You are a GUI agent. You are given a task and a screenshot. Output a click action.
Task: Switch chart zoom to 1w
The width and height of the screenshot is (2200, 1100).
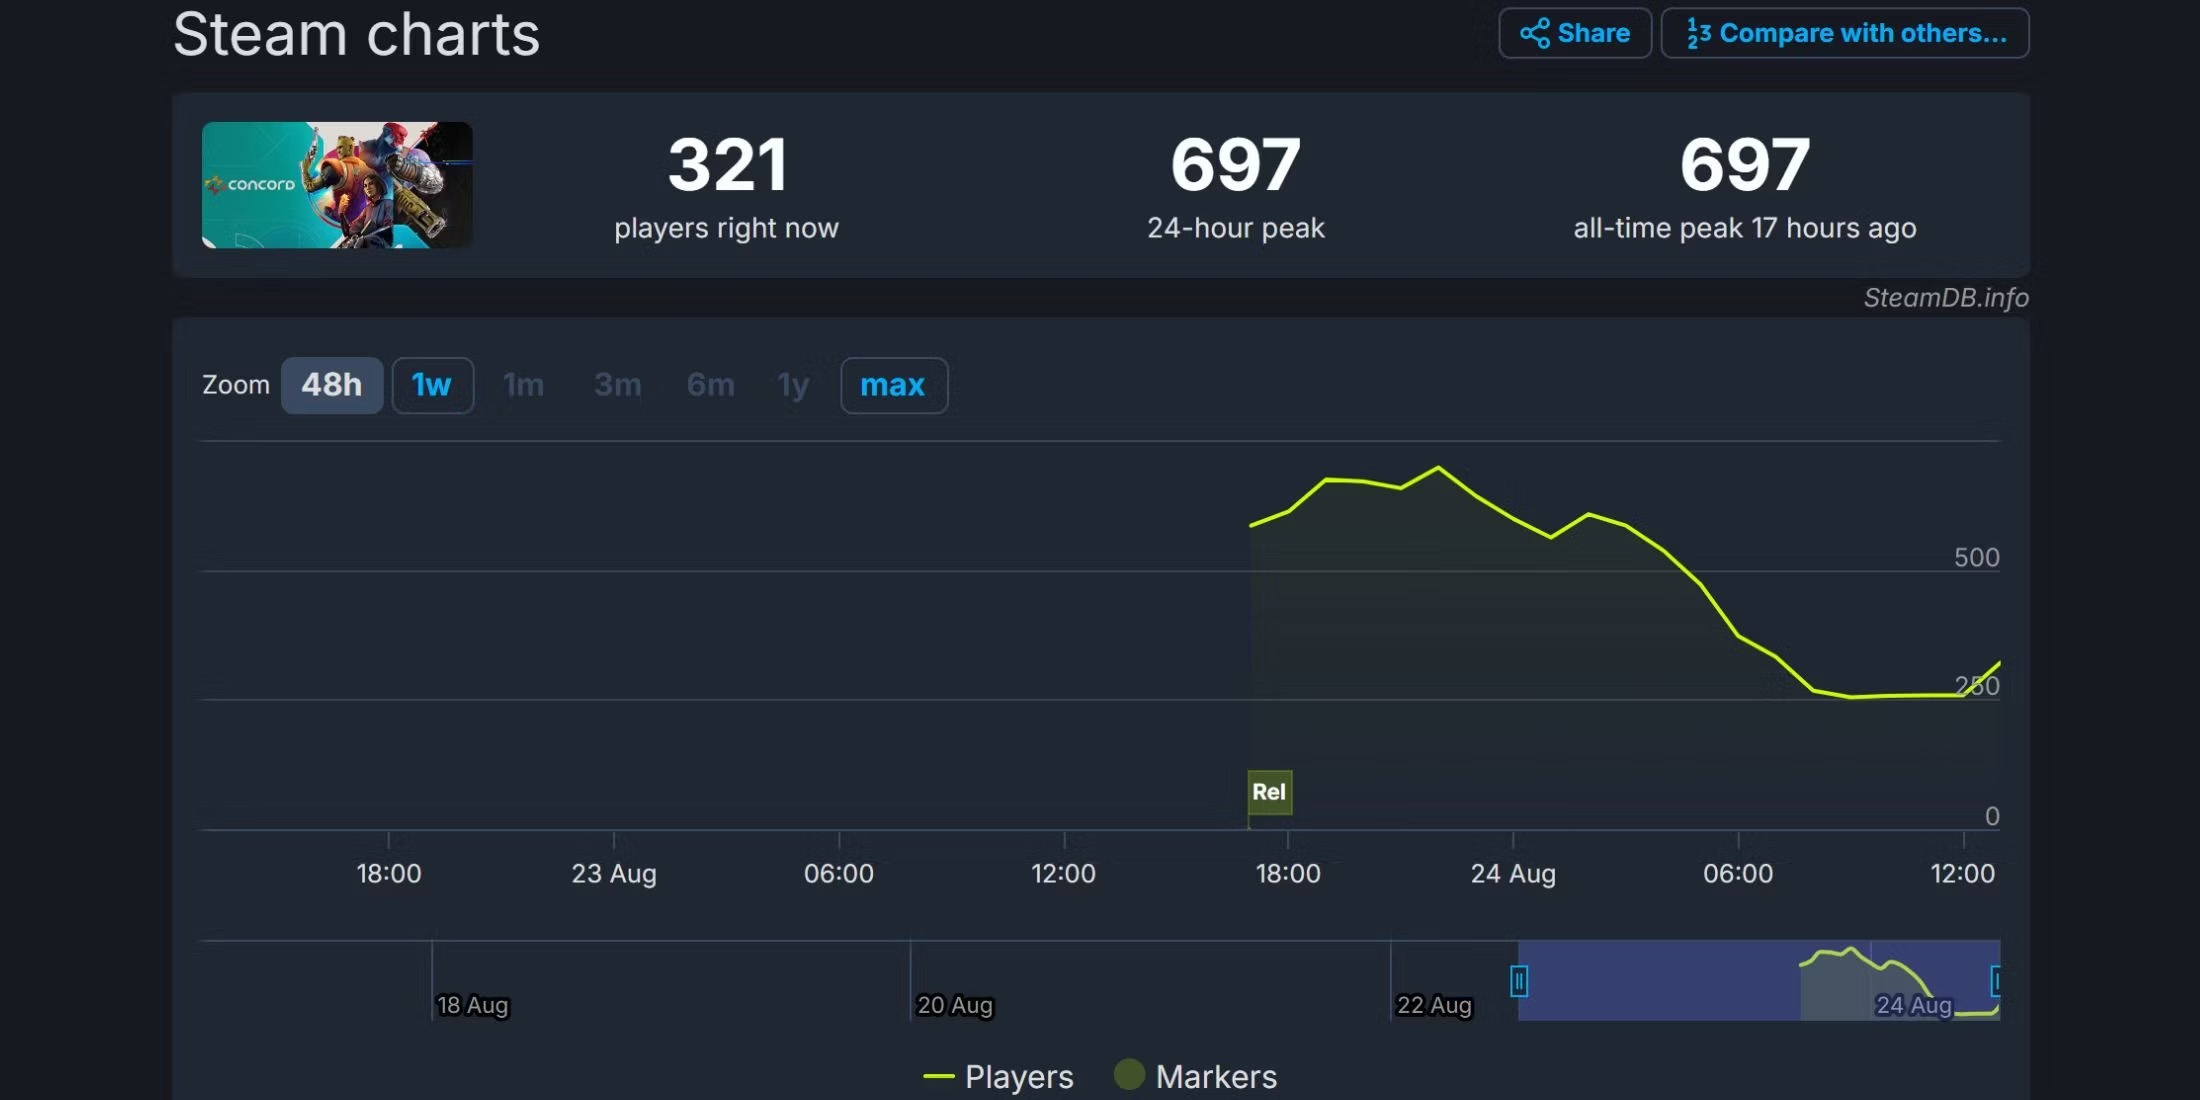432,385
